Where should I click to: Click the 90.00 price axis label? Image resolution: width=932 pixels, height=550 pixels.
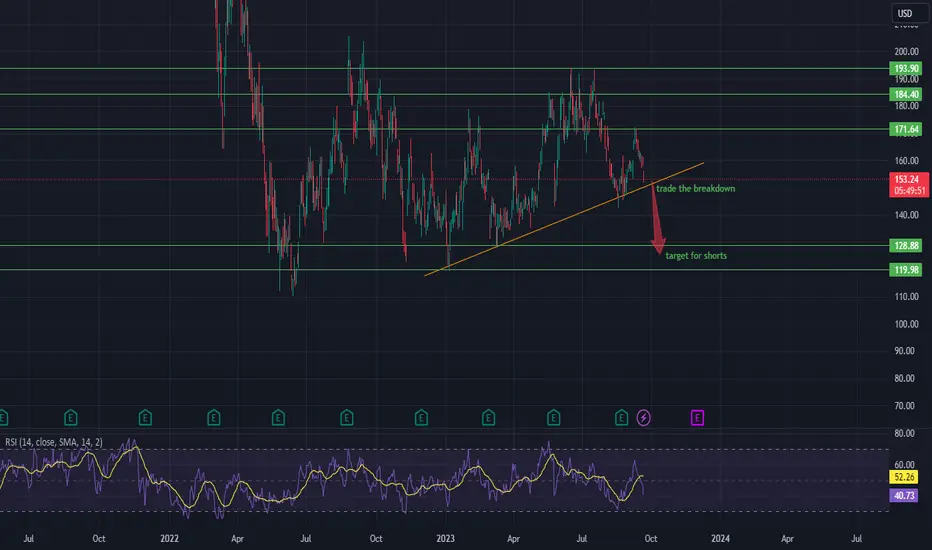coord(906,351)
